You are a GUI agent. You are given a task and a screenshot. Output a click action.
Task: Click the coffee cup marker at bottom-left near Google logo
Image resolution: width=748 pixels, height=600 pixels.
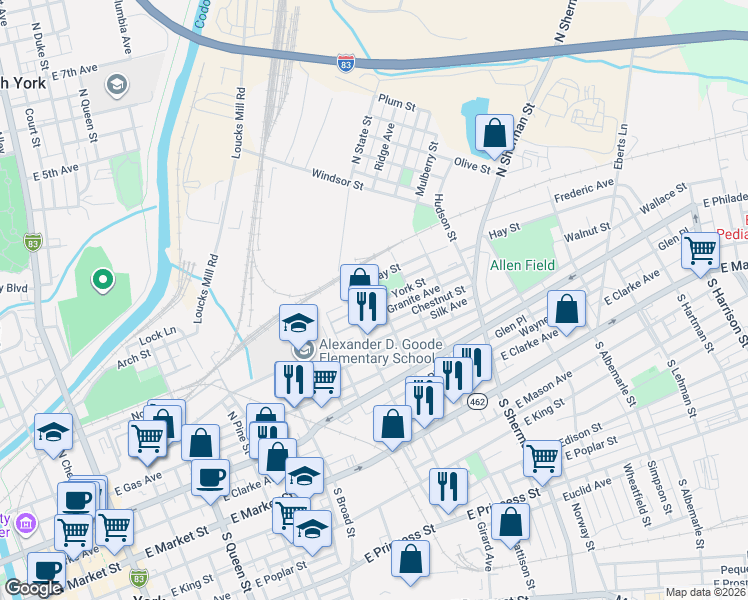click(46, 570)
